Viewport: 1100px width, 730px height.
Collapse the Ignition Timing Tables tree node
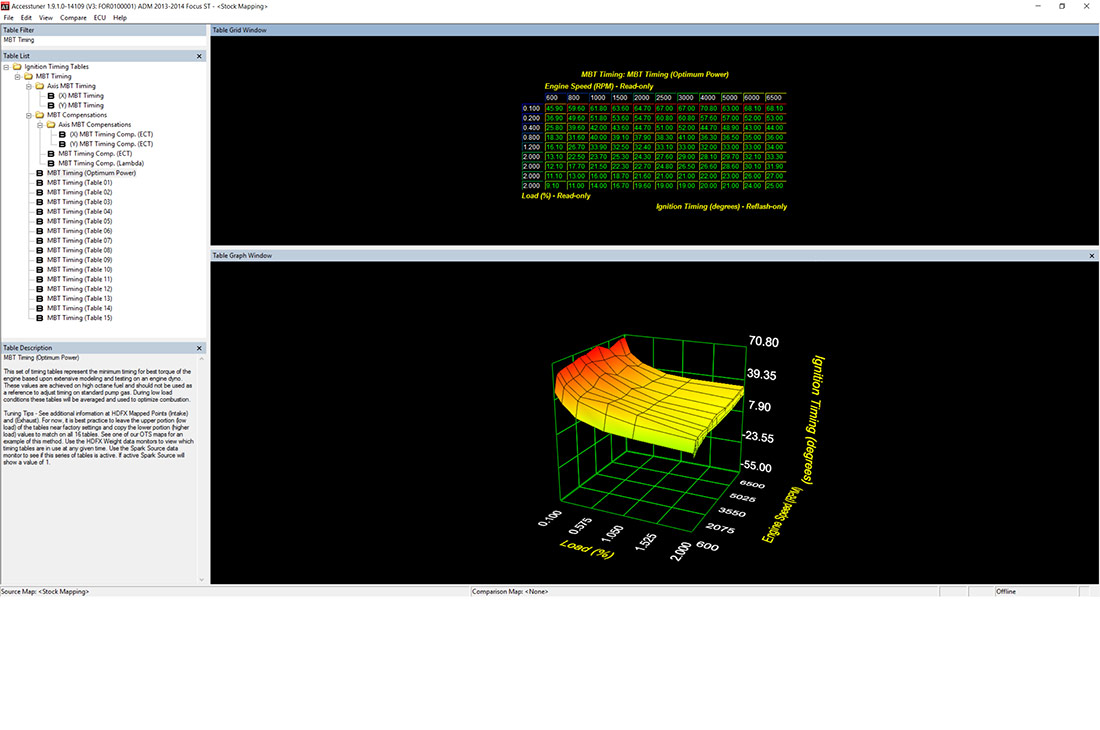click(x=6, y=67)
